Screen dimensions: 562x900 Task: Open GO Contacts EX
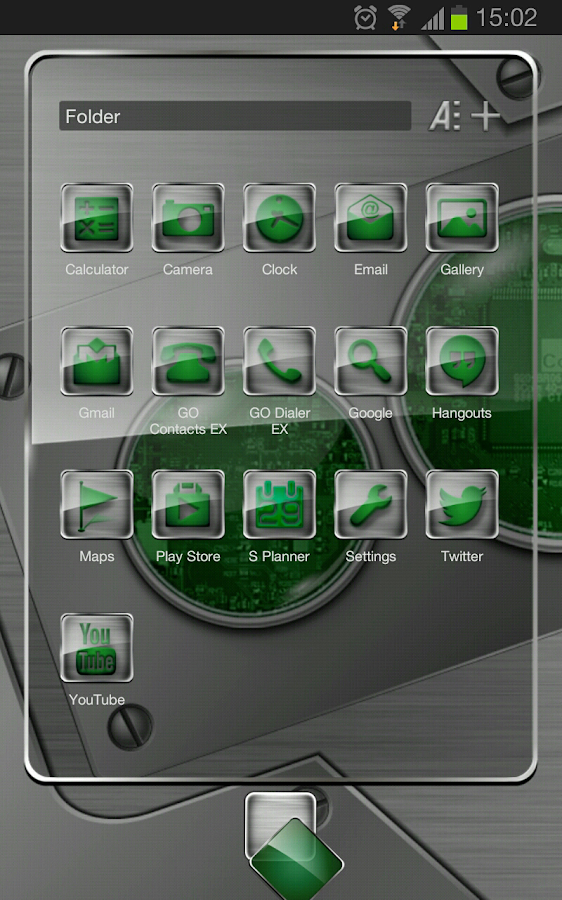tap(188, 361)
